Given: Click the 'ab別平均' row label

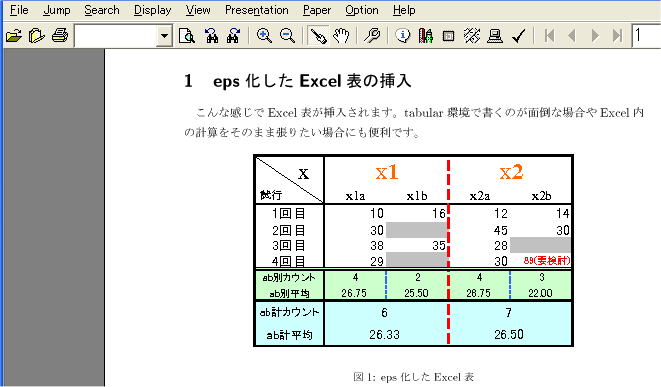Looking at the screenshot, I should (x=289, y=293).
